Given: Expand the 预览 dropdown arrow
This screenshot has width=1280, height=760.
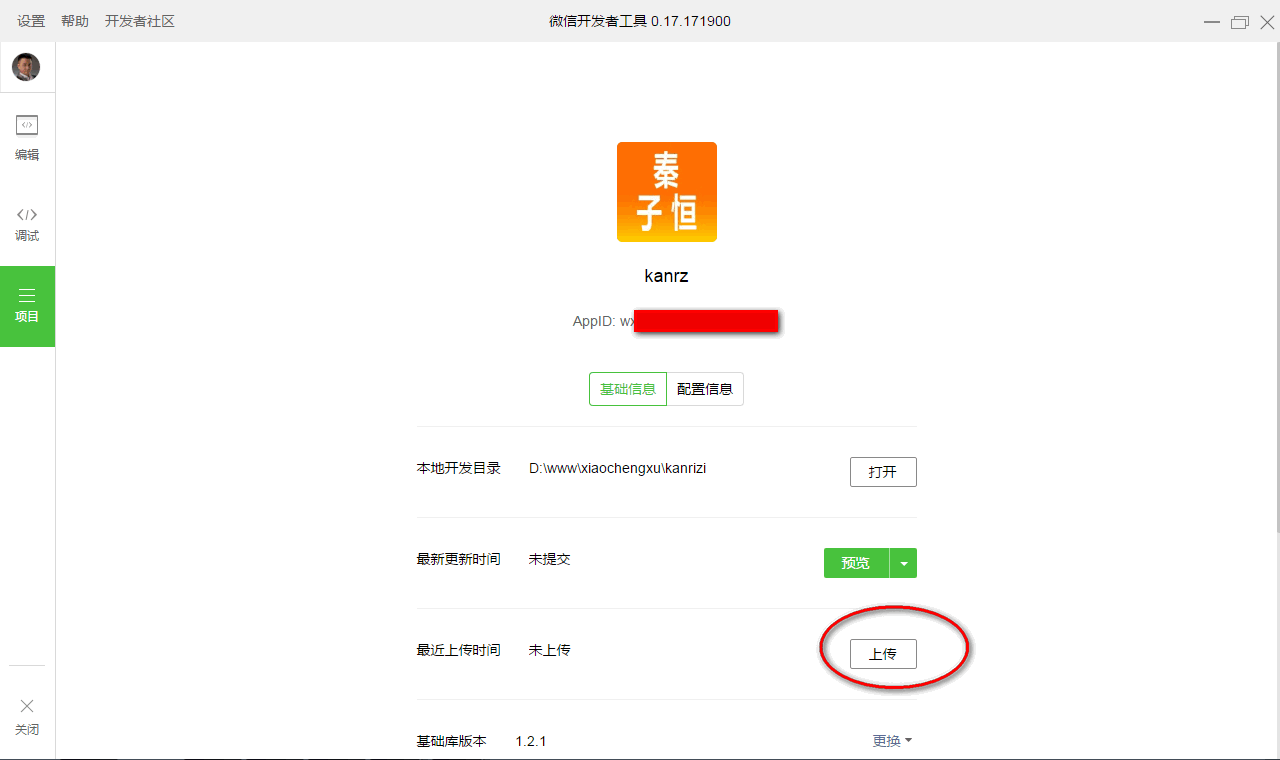Looking at the screenshot, I should coord(904,563).
